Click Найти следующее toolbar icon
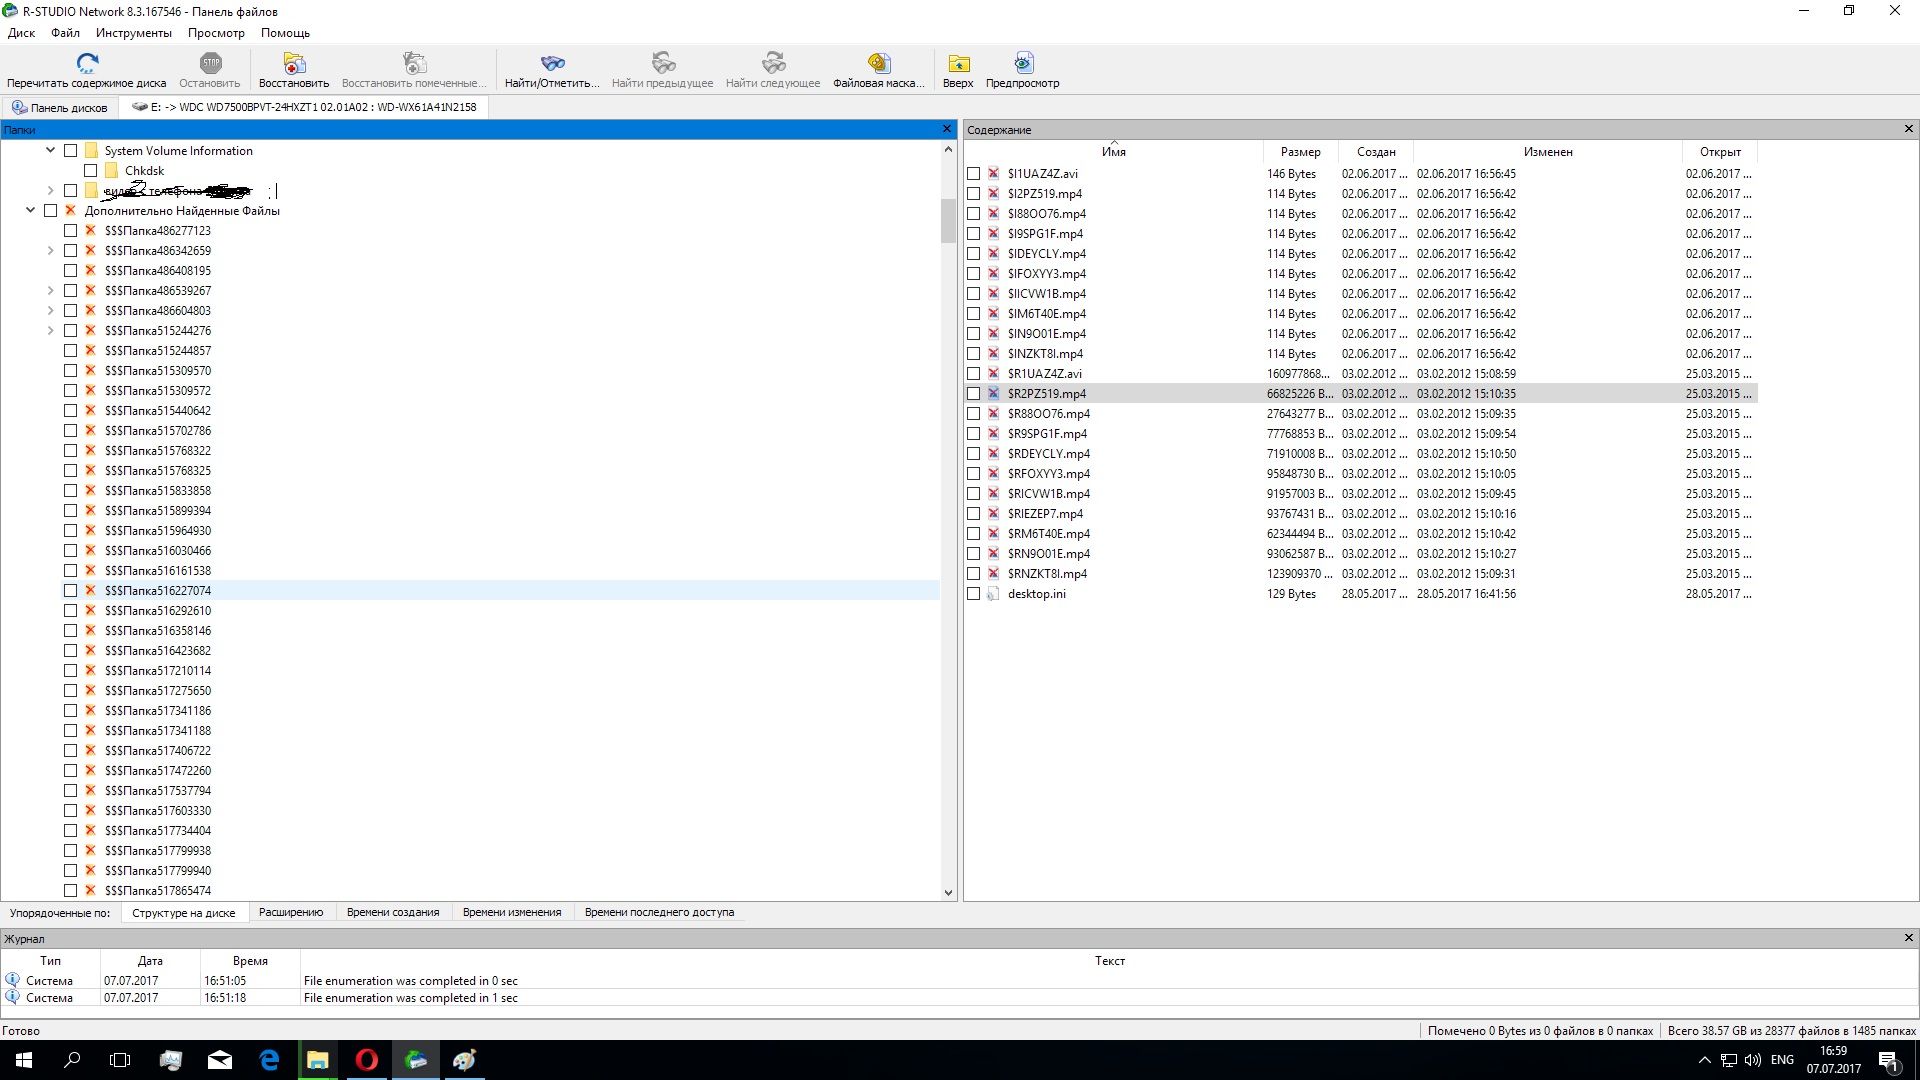1920x1080 pixels. (773, 63)
